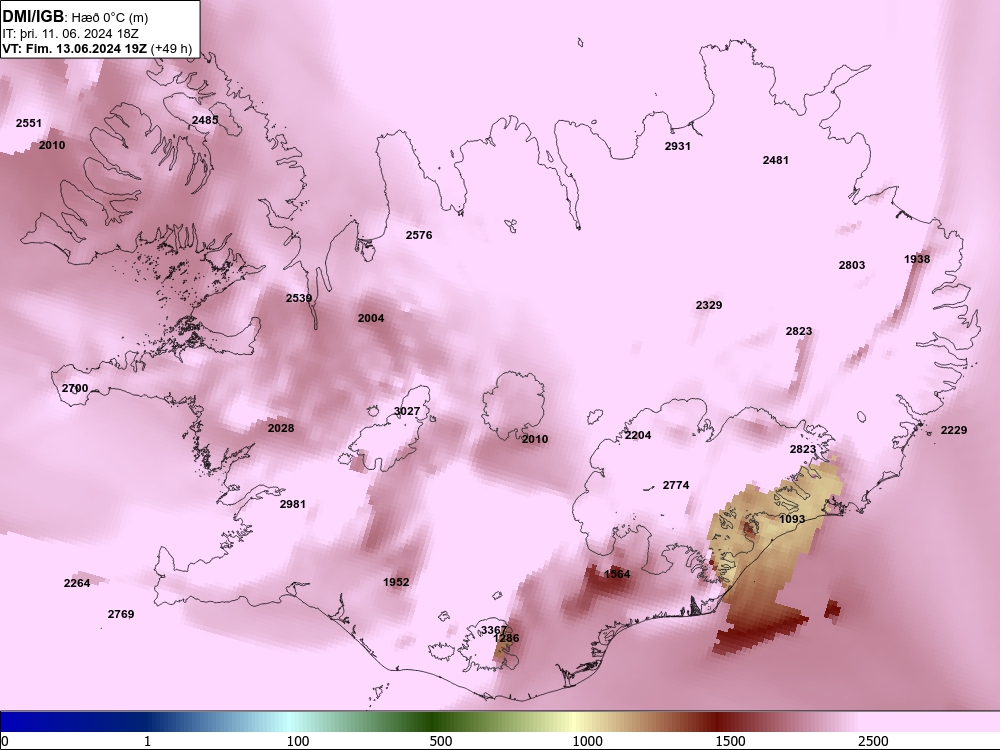Click the height label 2329

[709, 305]
